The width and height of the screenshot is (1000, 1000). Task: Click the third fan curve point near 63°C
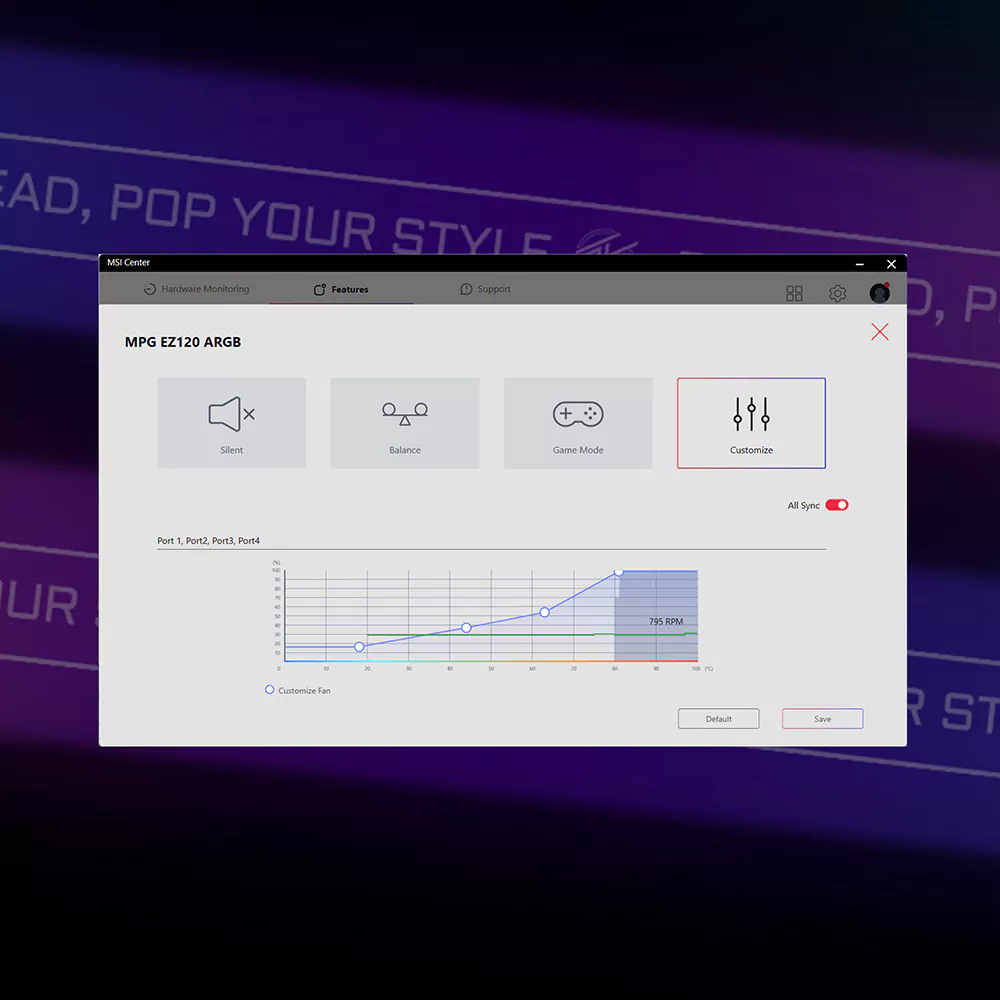tap(545, 612)
